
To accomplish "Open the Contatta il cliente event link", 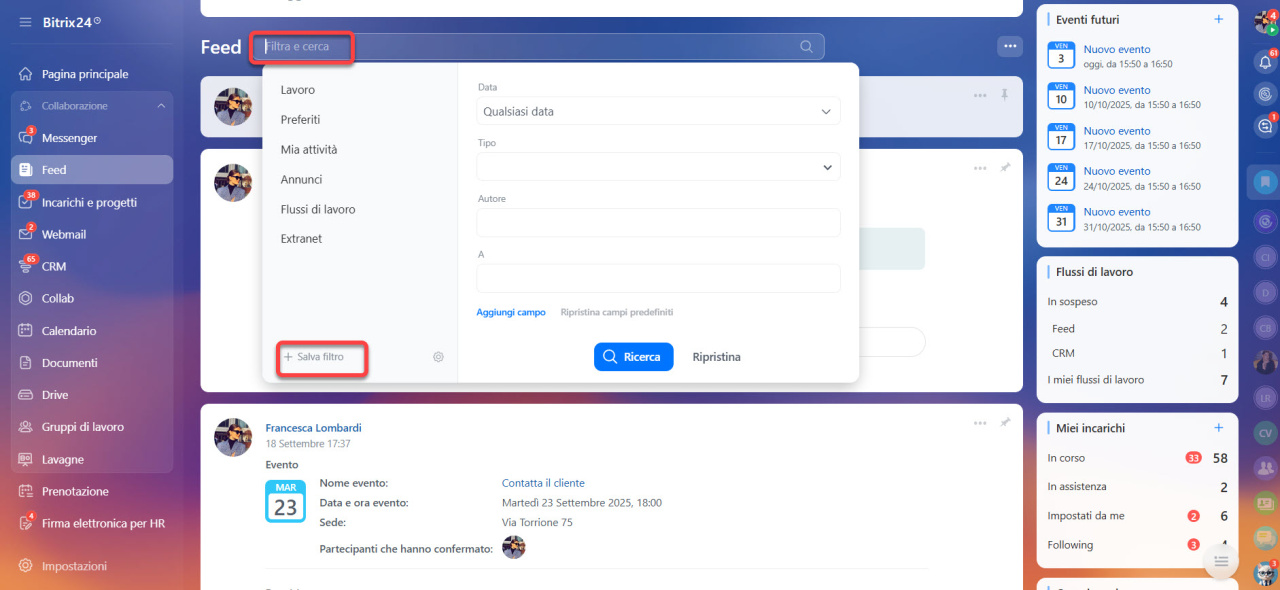I will pyautogui.click(x=543, y=483).
